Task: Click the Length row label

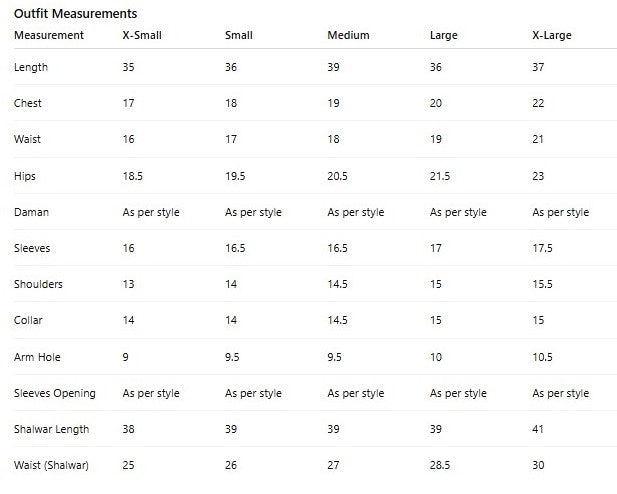Action: point(31,68)
